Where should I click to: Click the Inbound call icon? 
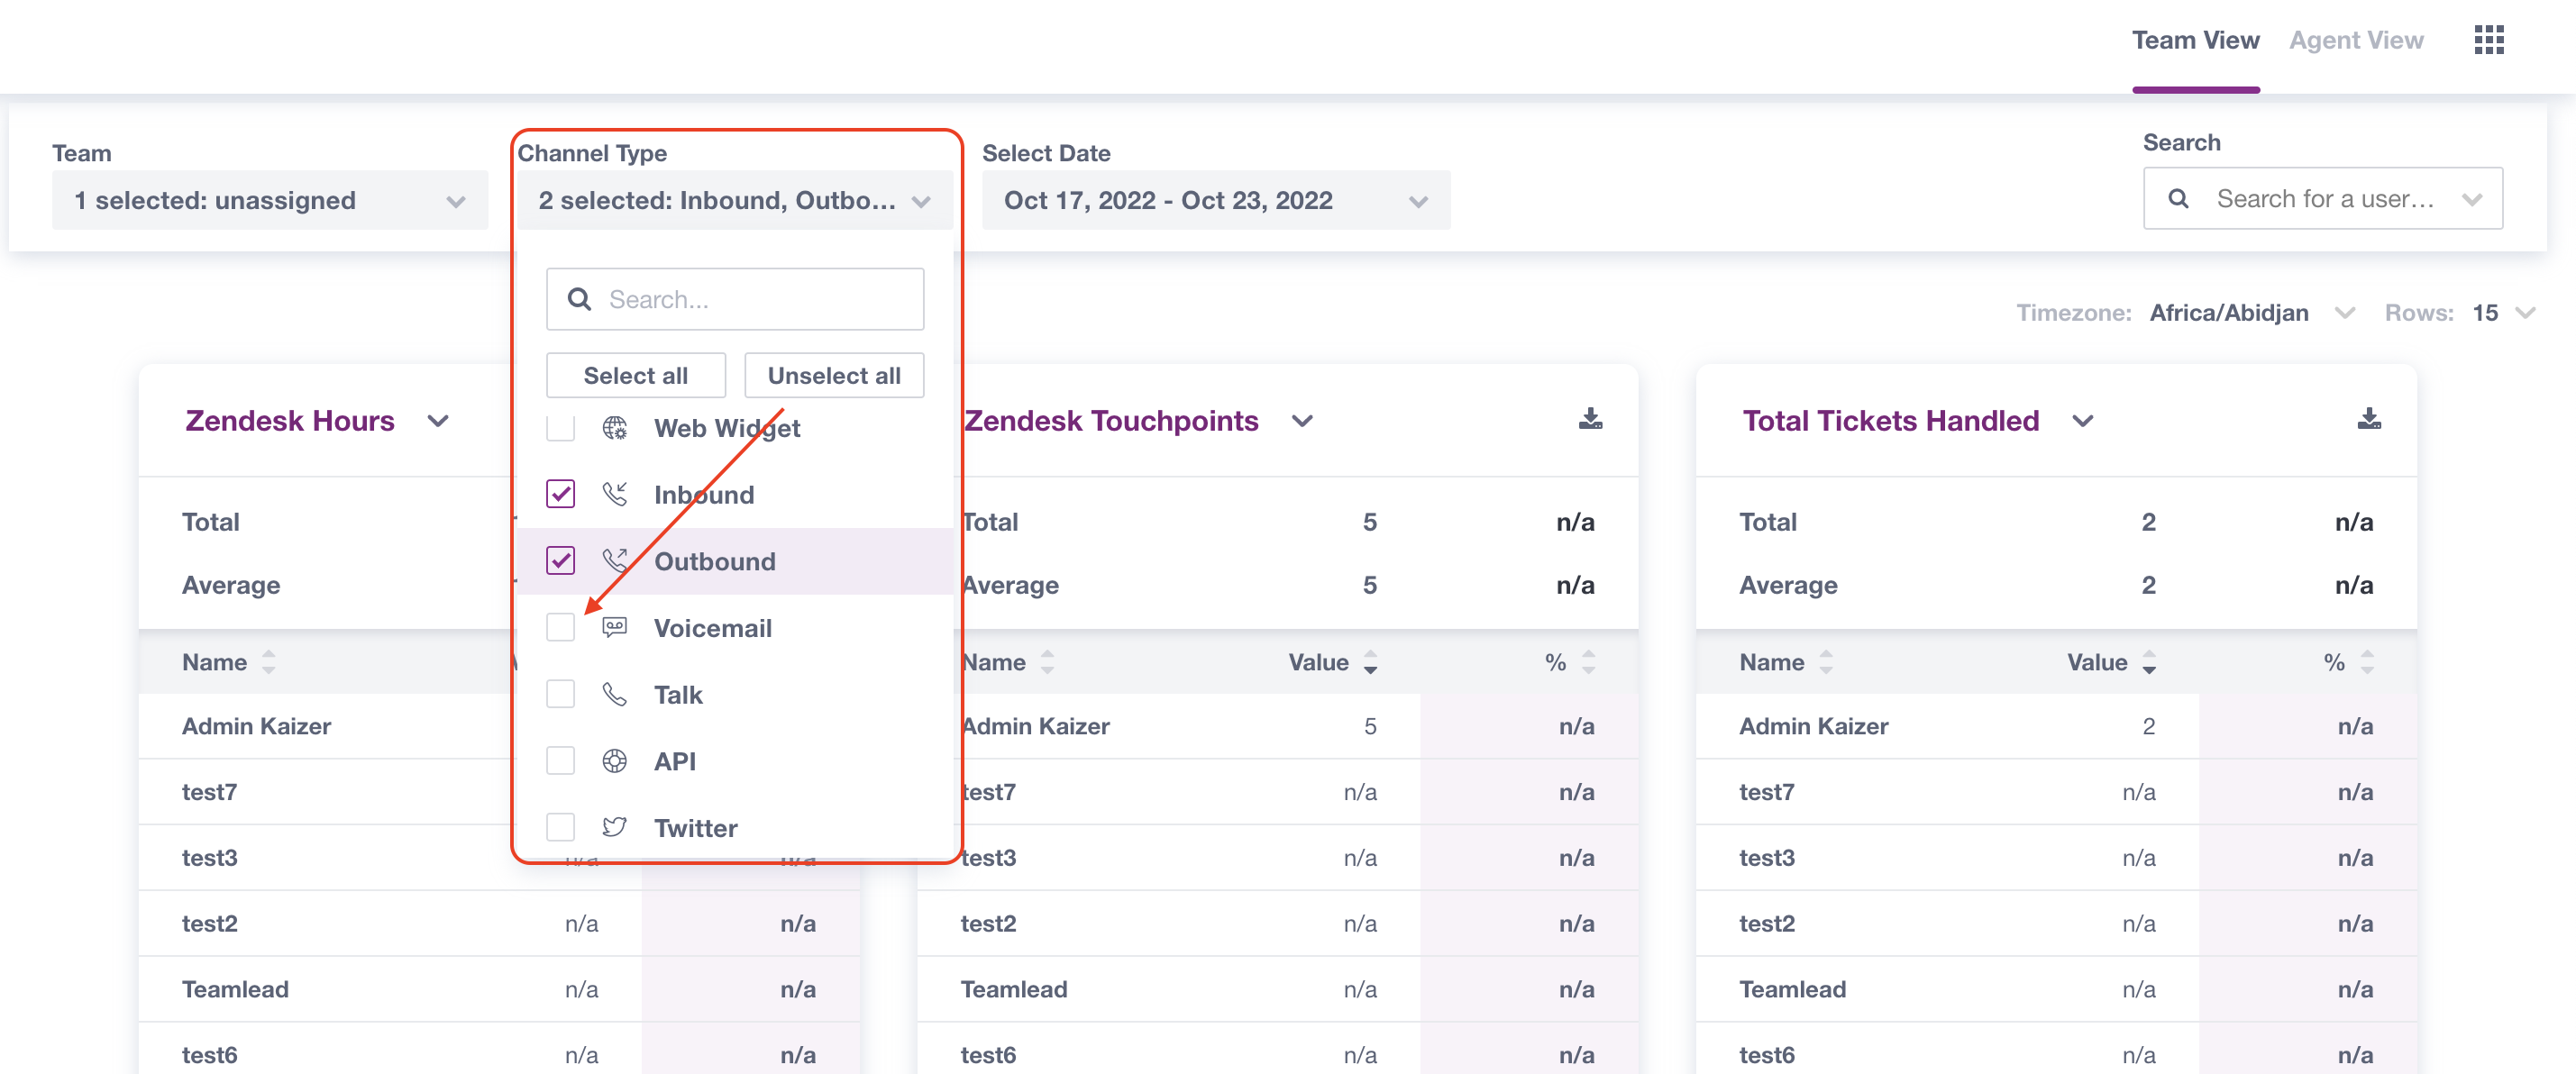point(614,494)
